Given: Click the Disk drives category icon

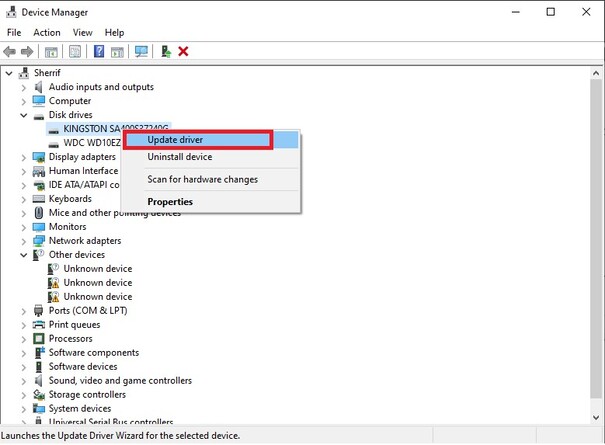Looking at the screenshot, I should click(39, 116).
